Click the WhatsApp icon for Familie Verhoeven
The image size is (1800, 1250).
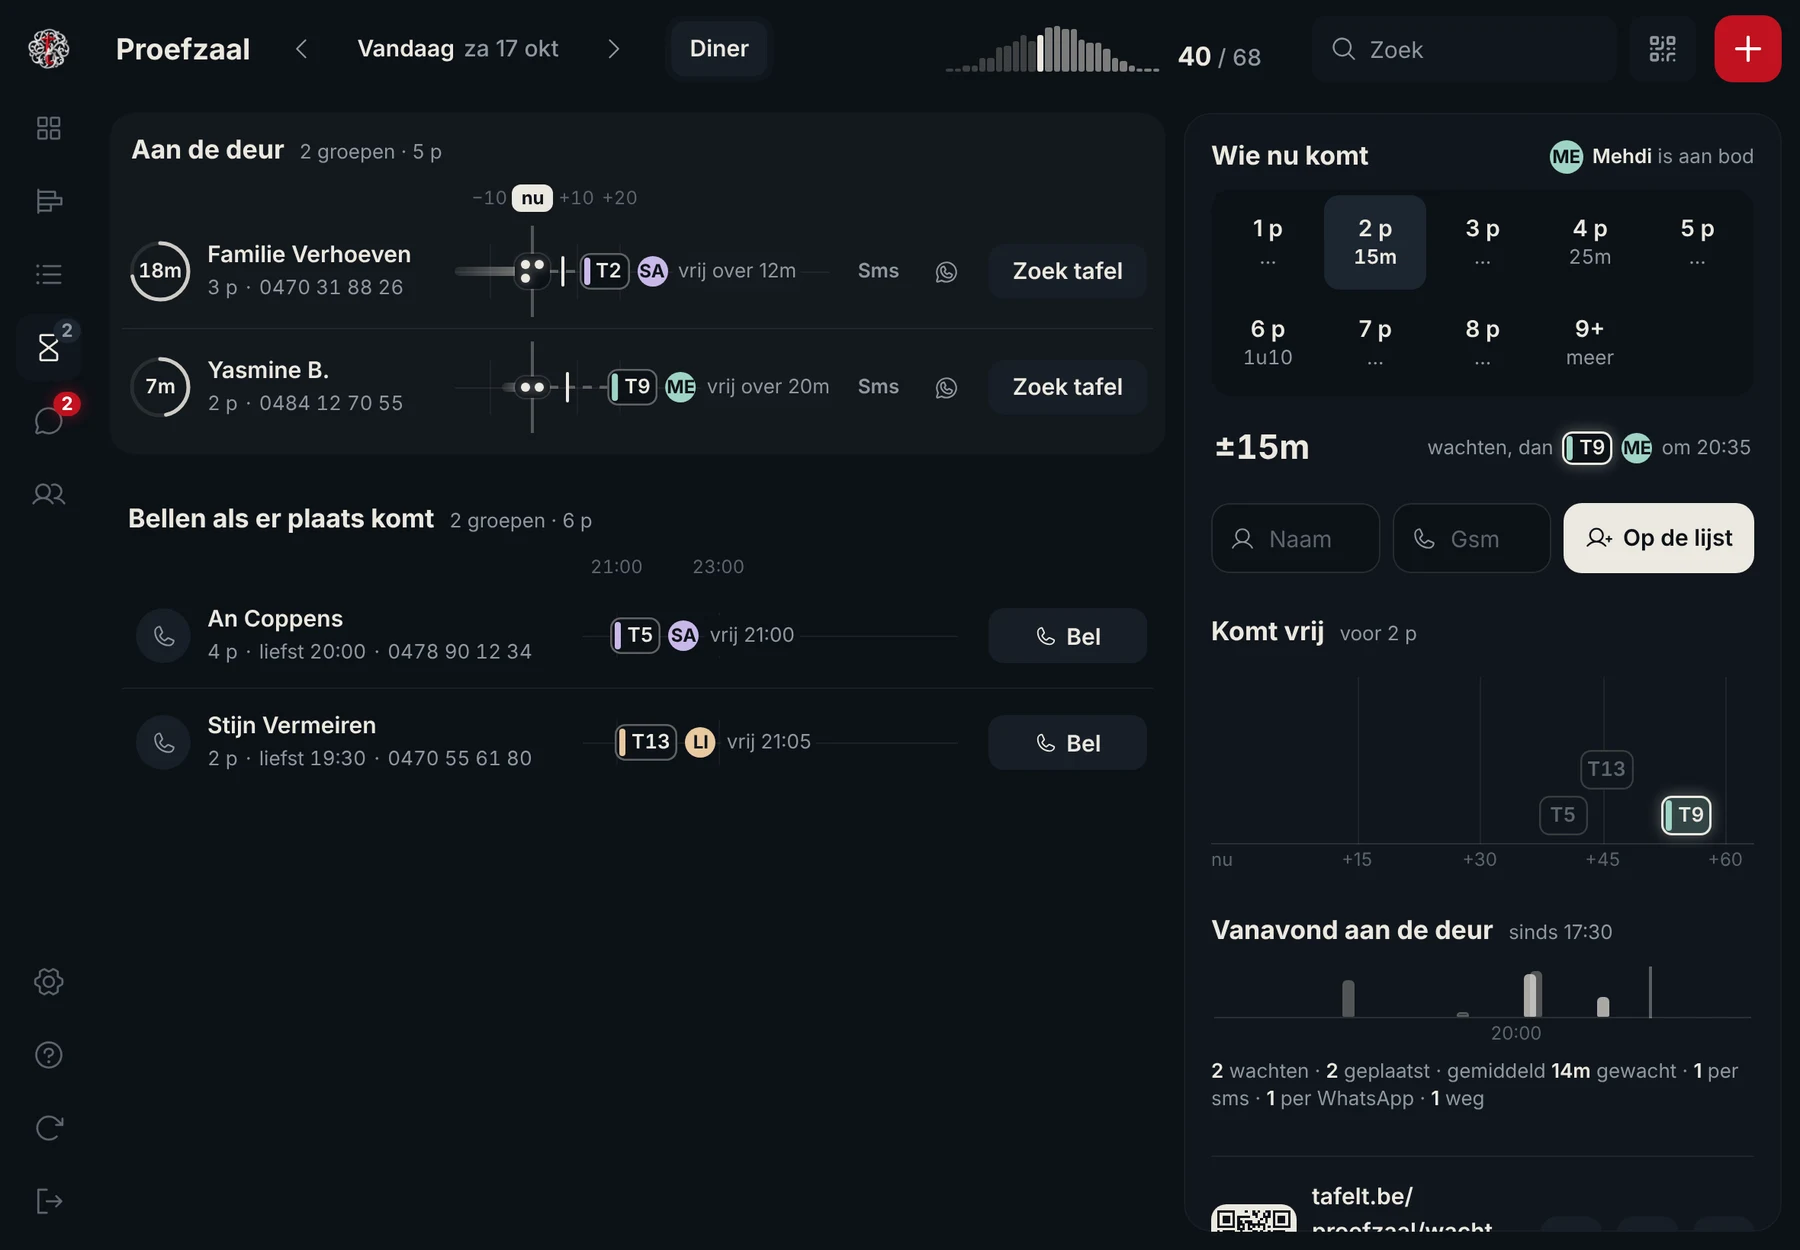[x=946, y=271]
